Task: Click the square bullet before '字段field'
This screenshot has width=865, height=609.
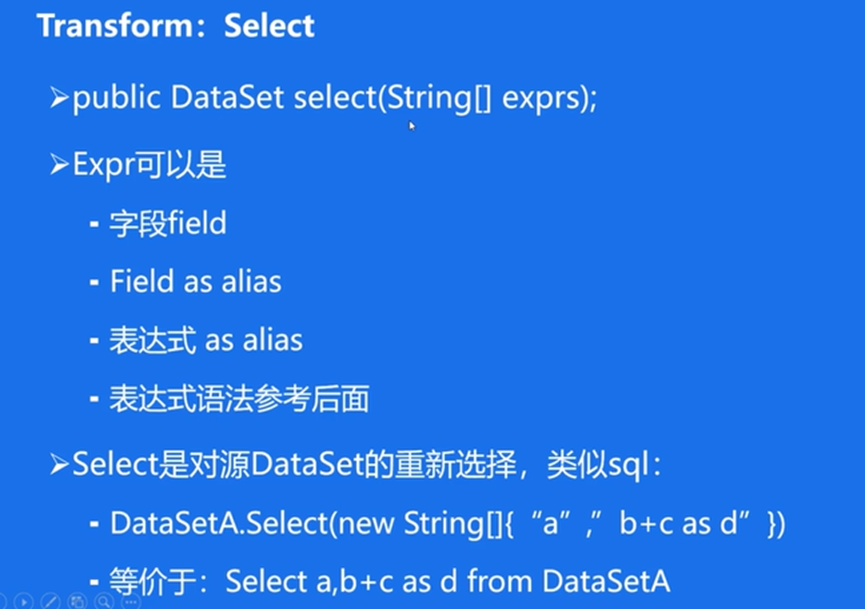Action: pyautogui.click(x=94, y=224)
